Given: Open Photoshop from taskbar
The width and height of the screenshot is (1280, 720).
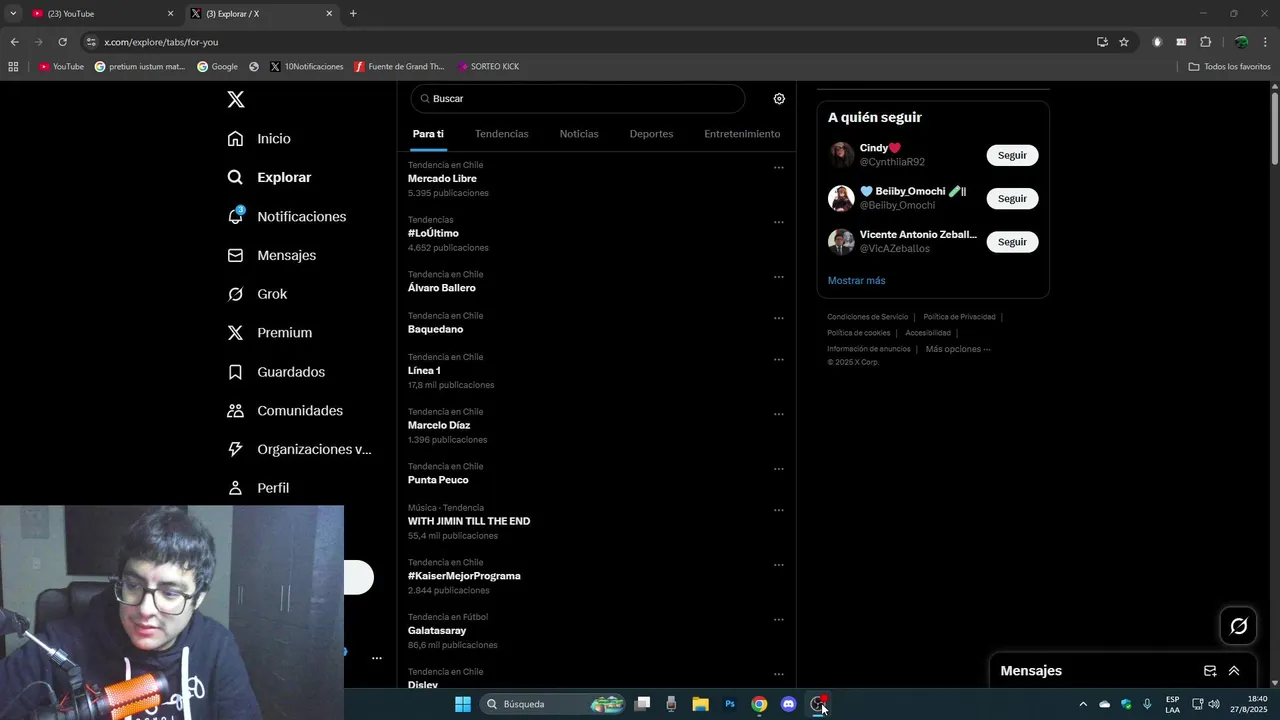Looking at the screenshot, I should pyautogui.click(x=730, y=704).
